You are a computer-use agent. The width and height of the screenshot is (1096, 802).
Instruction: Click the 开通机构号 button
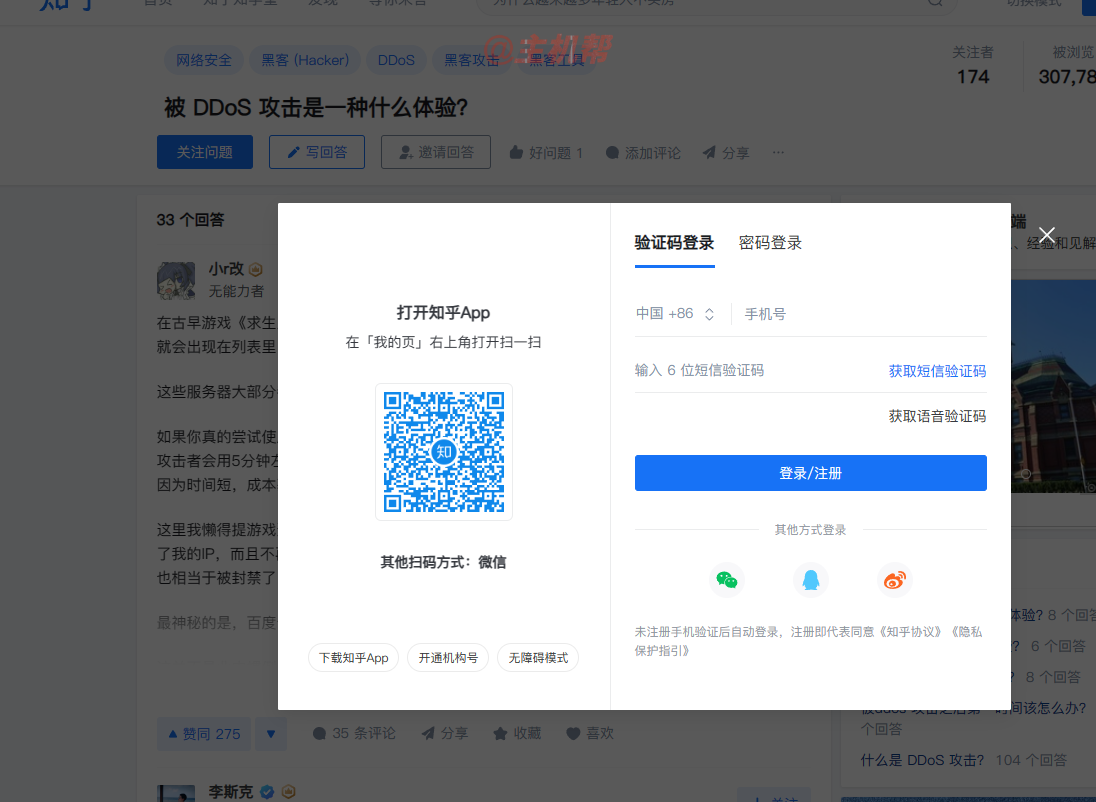tap(448, 658)
